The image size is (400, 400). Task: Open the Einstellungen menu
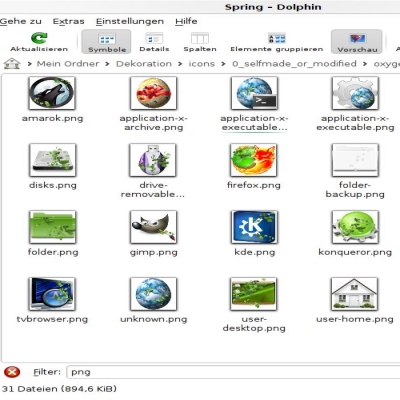pos(130,21)
